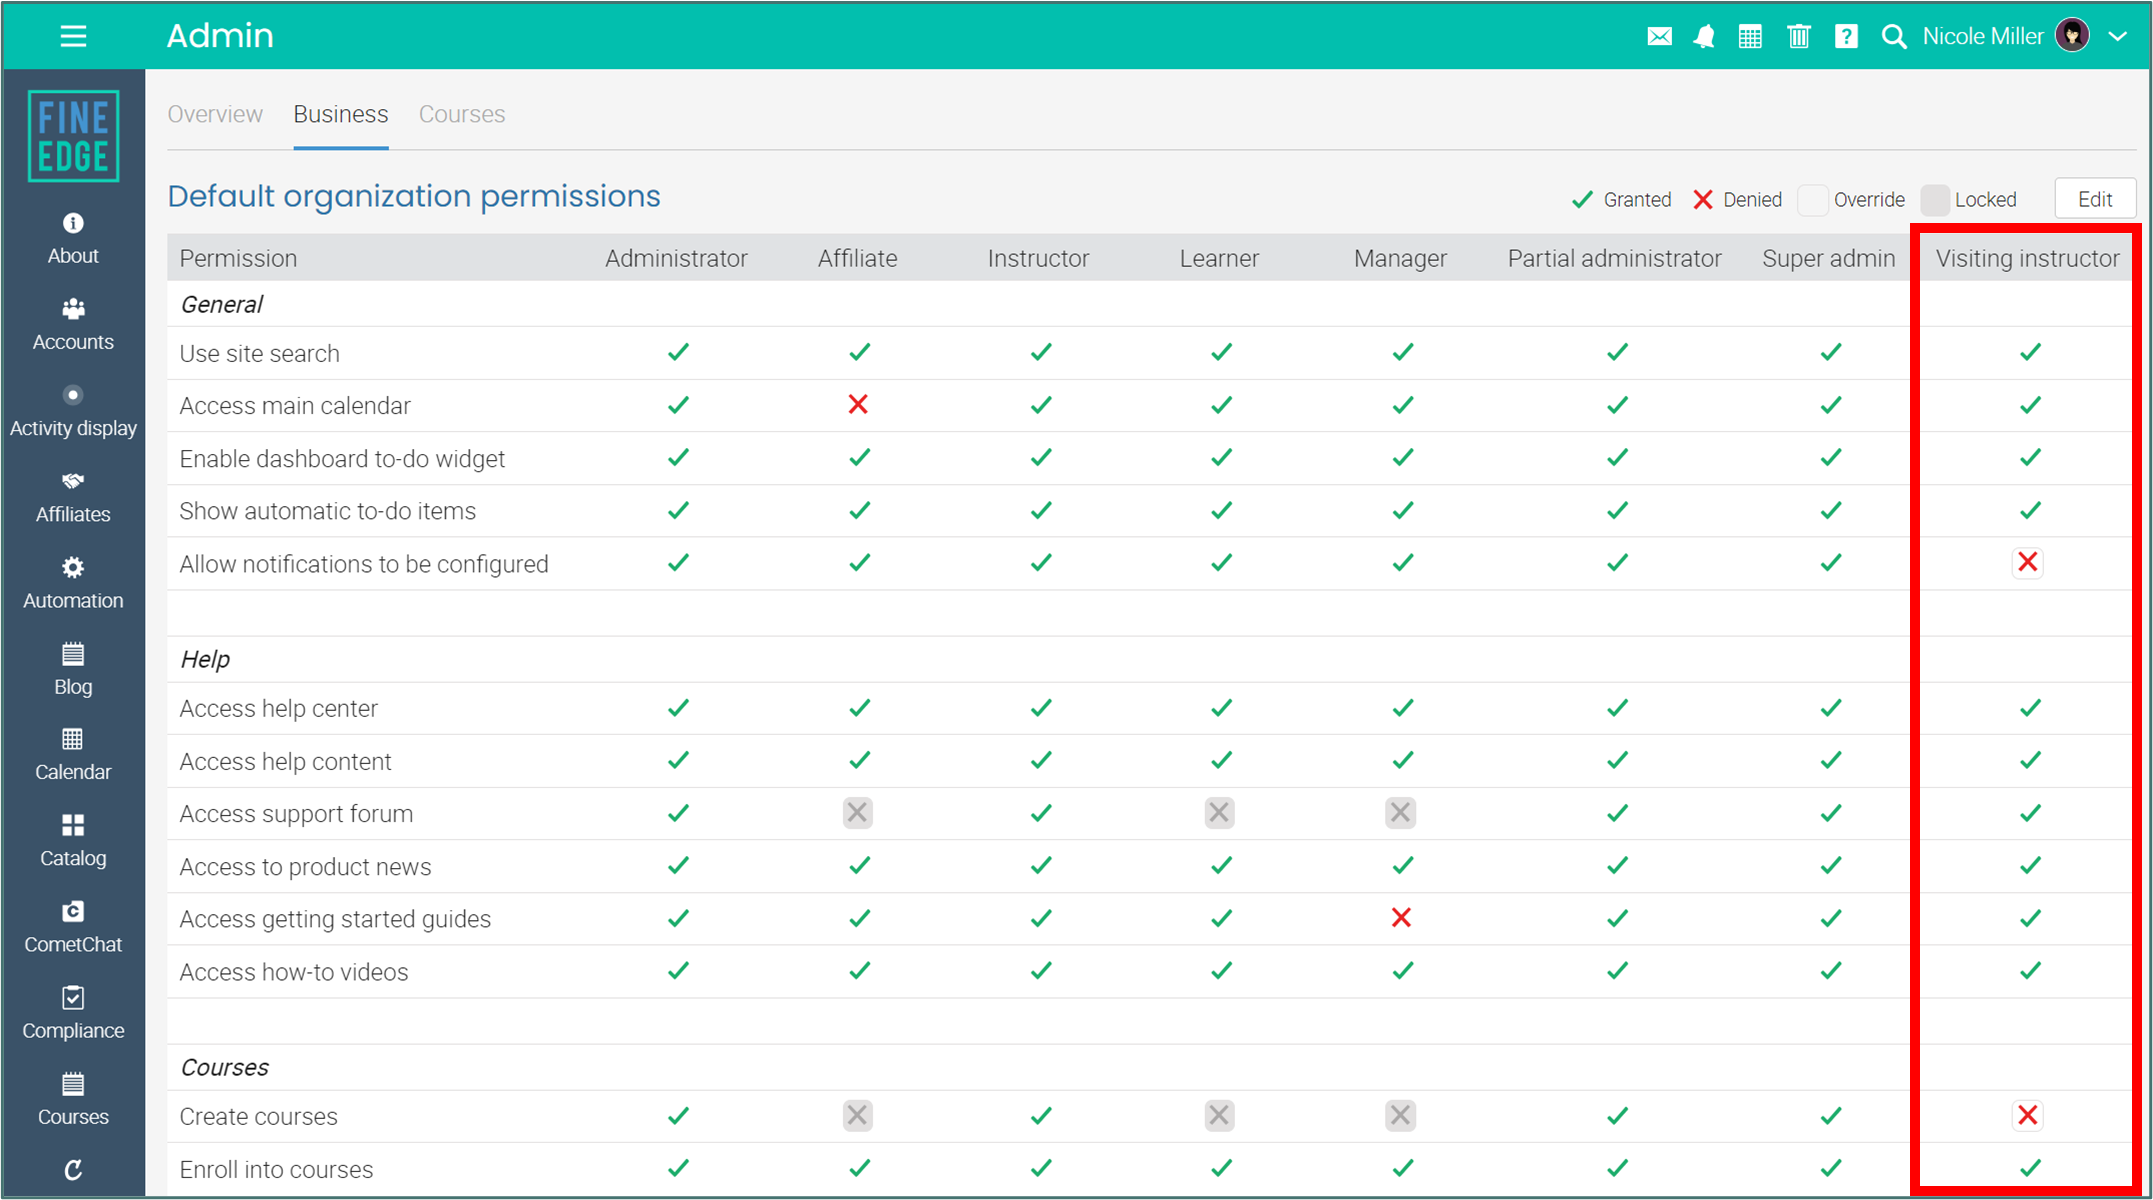Click the Edit button
2153x1200 pixels.
(x=2094, y=199)
